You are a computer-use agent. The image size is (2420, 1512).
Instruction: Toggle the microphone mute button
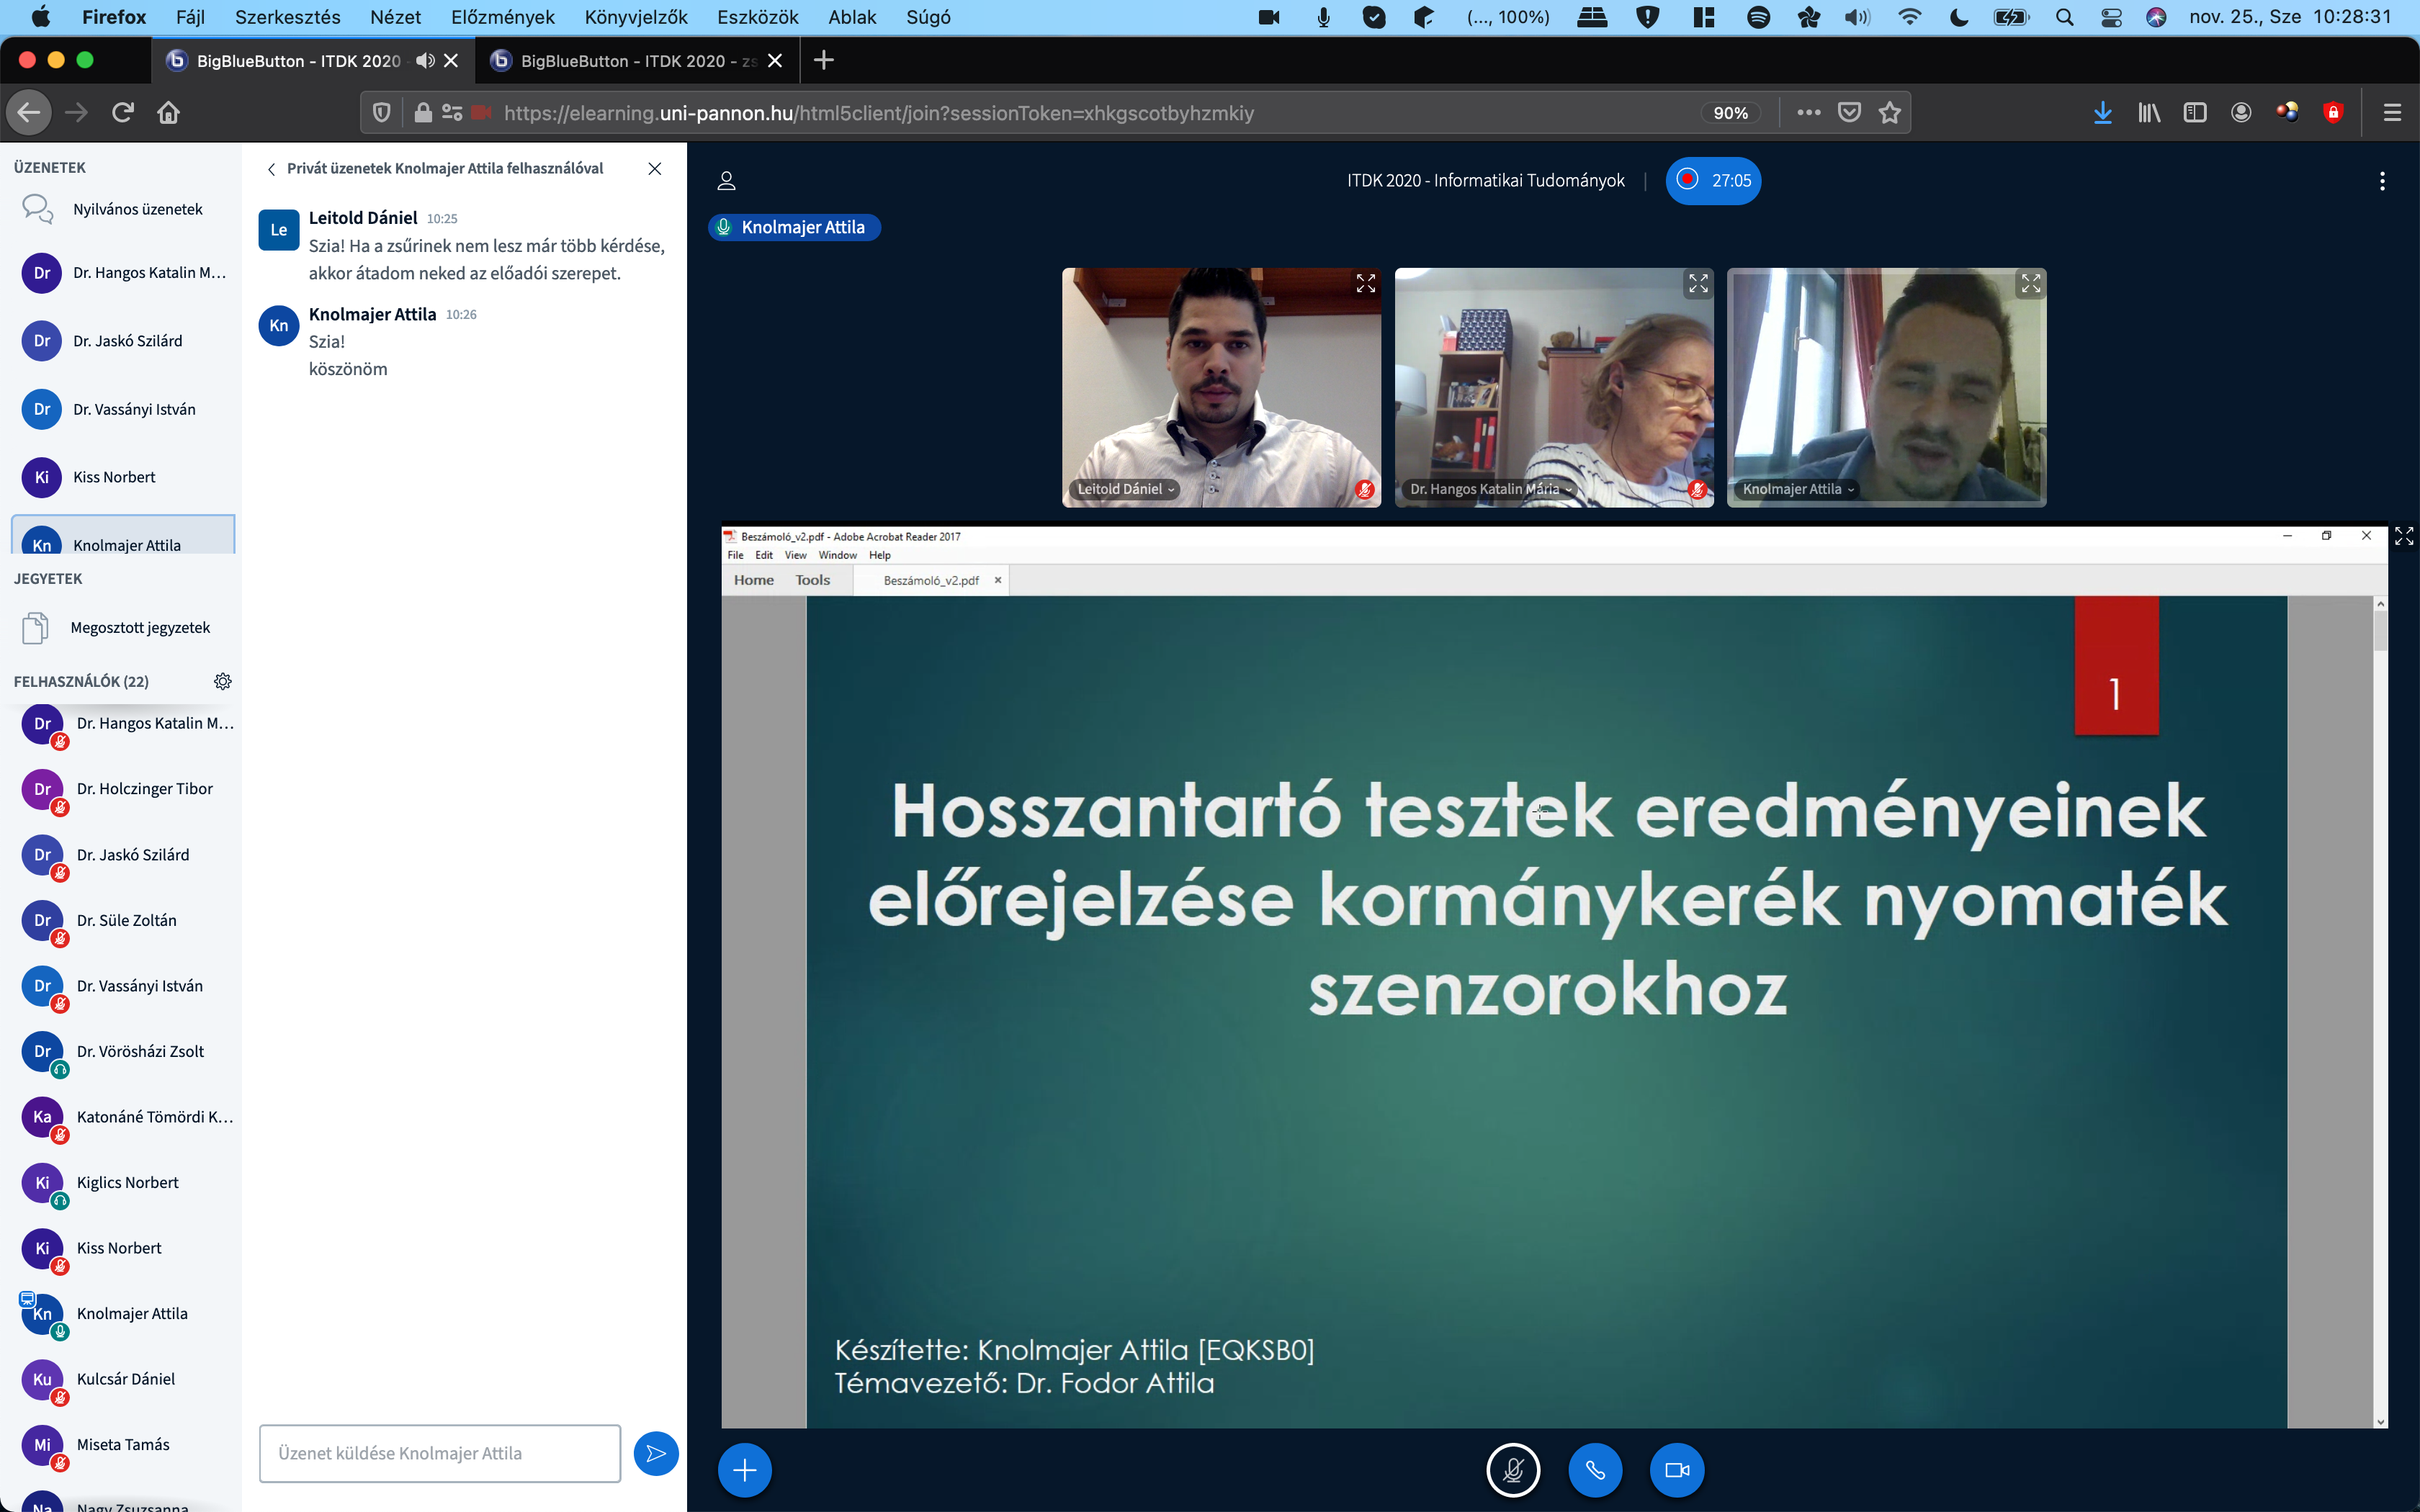point(1513,1470)
